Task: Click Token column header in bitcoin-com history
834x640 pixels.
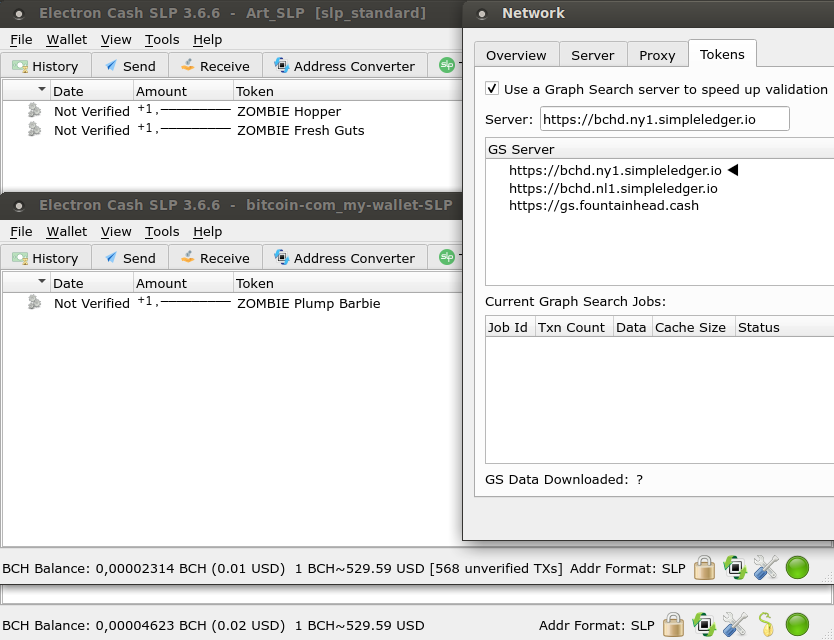Action: (x=347, y=282)
